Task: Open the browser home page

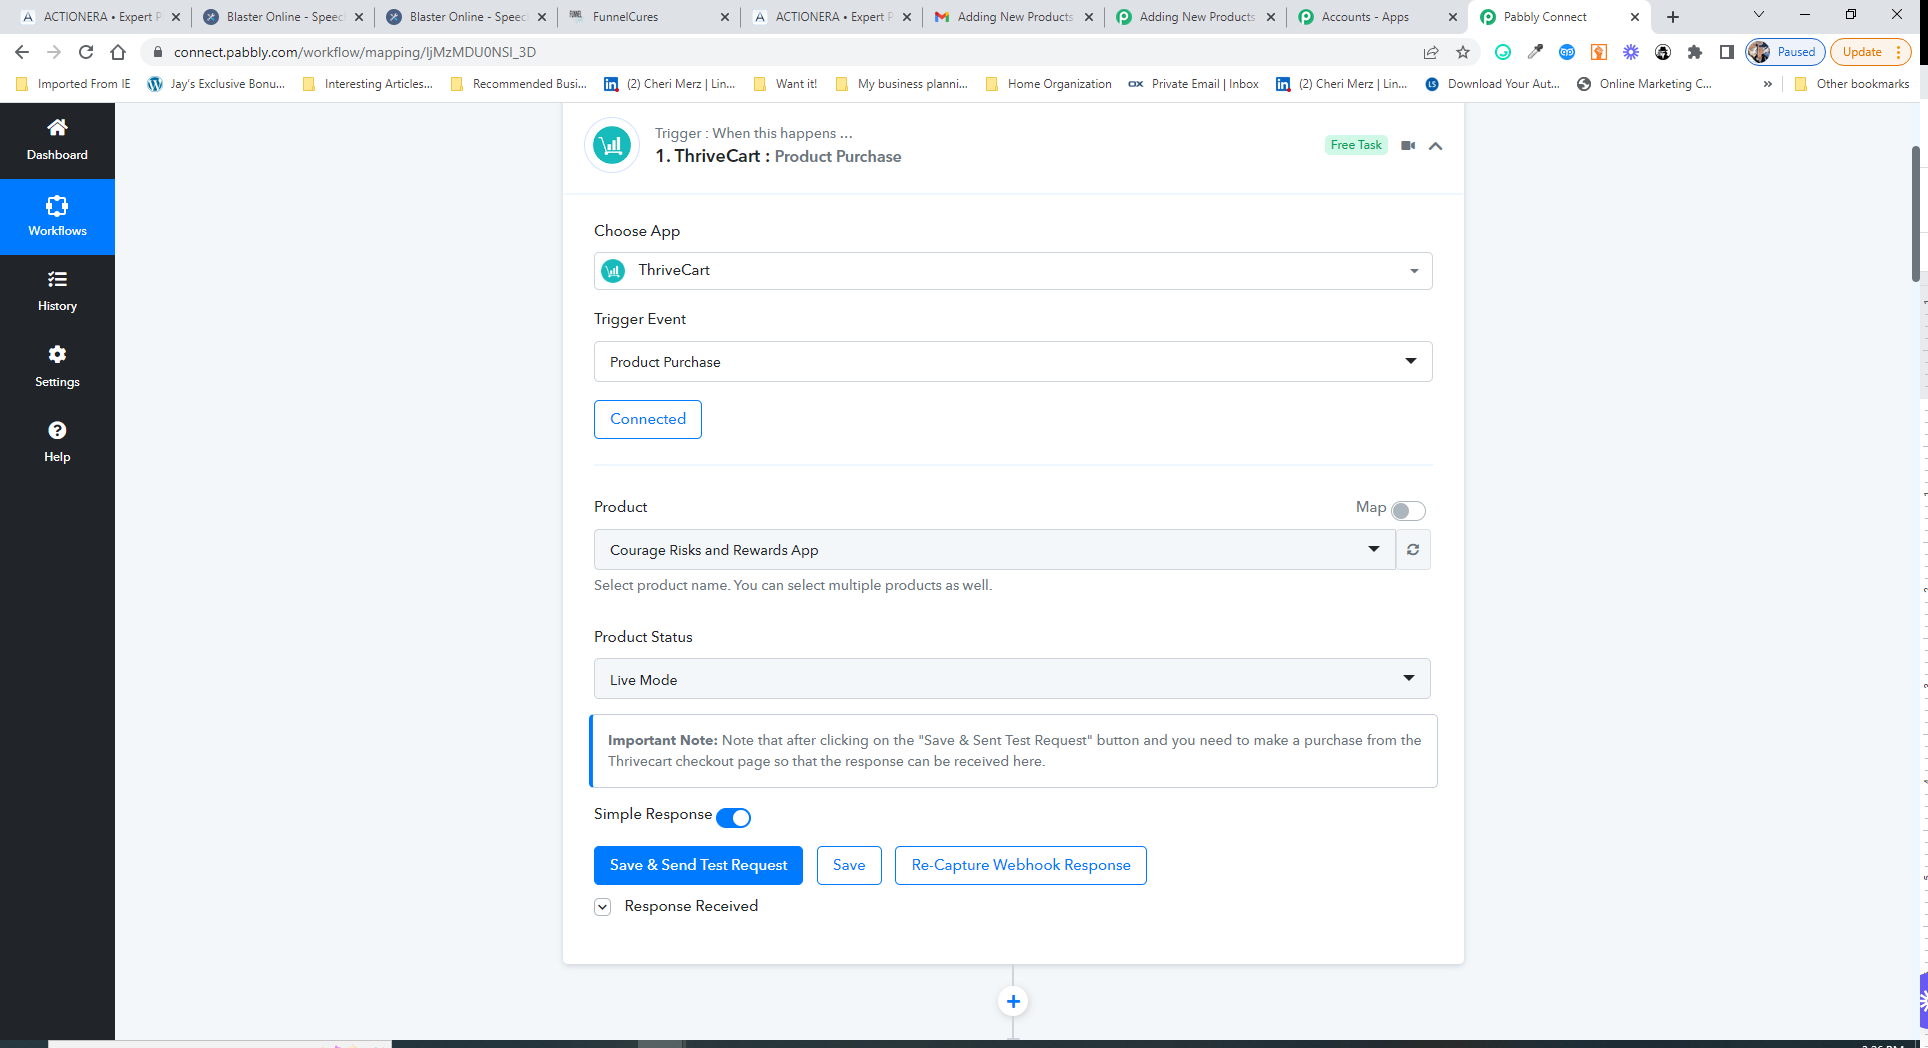Action: [118, 52]
